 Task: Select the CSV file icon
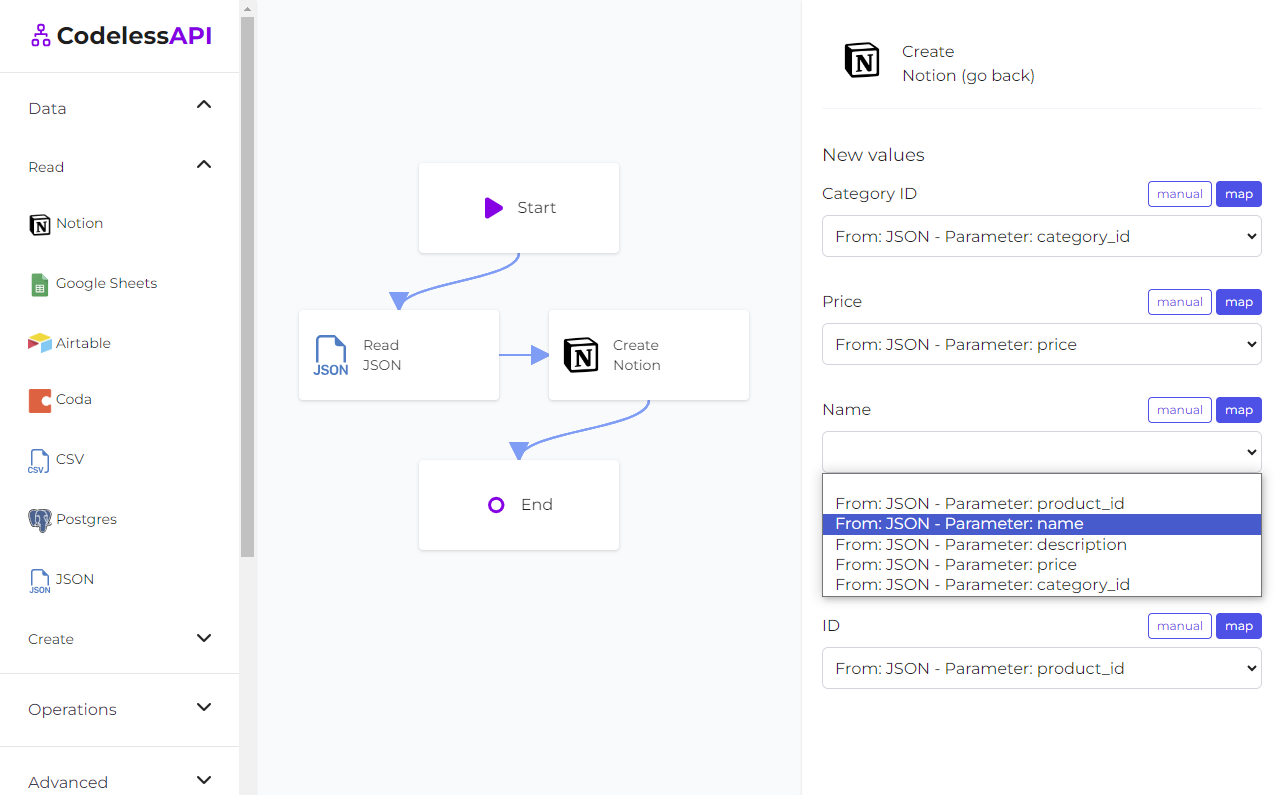coord(38,461)
